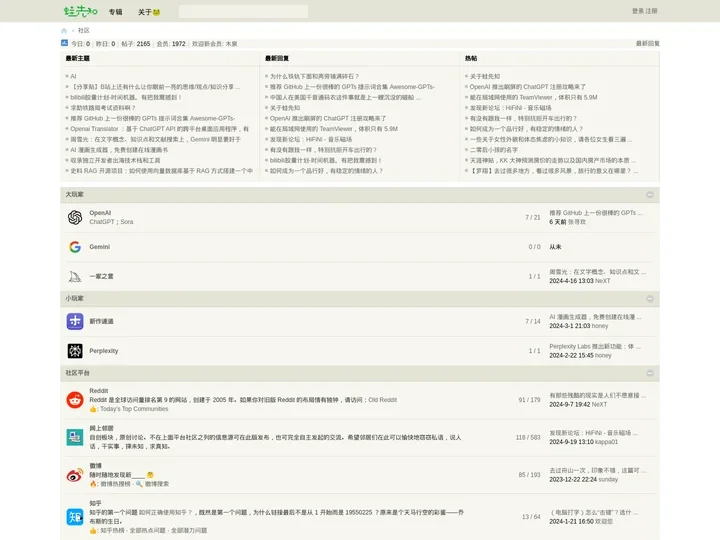
Task: Open the 网上邻居 forum title
Action: click(x=101, y=428)
